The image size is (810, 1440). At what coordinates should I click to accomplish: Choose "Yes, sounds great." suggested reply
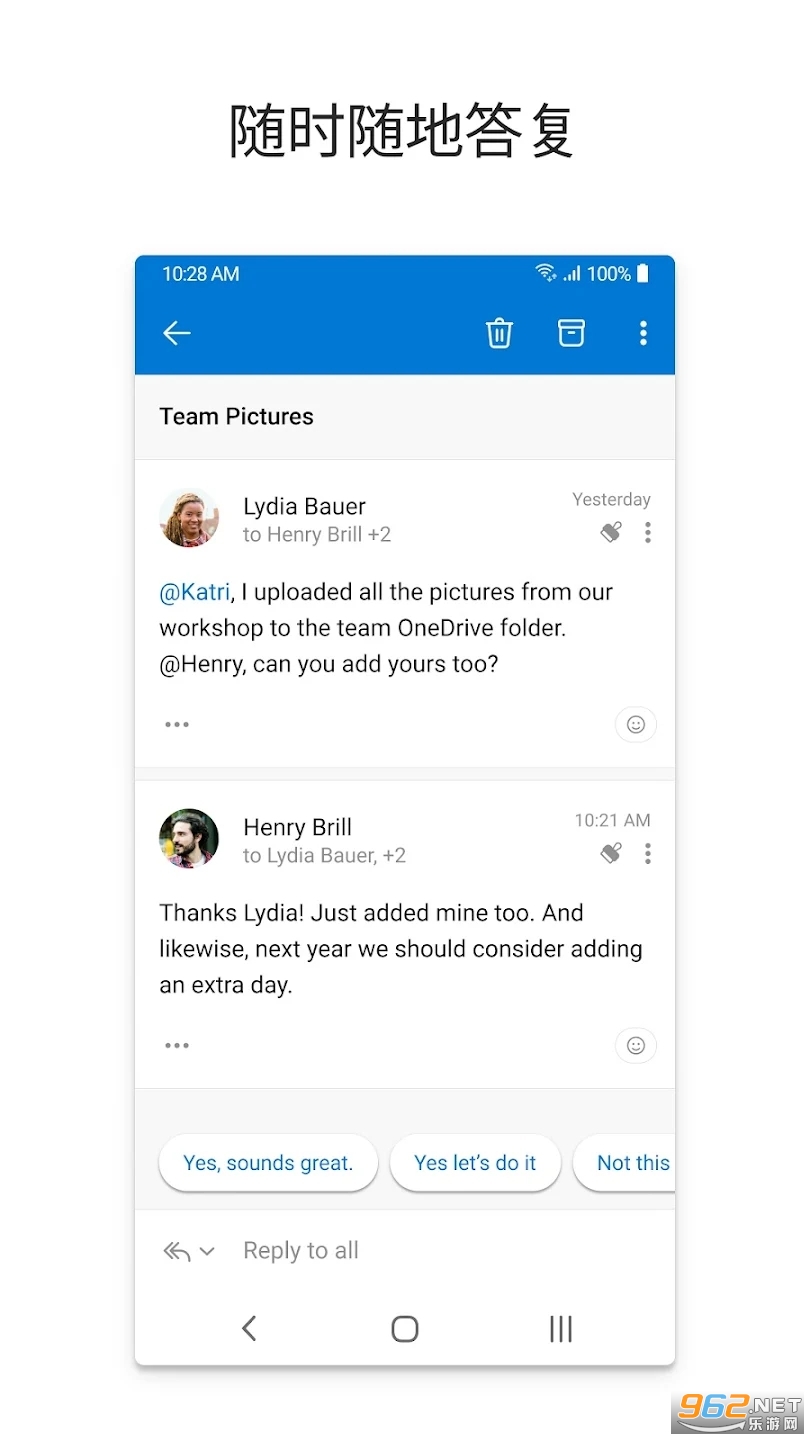[268, 1163]
